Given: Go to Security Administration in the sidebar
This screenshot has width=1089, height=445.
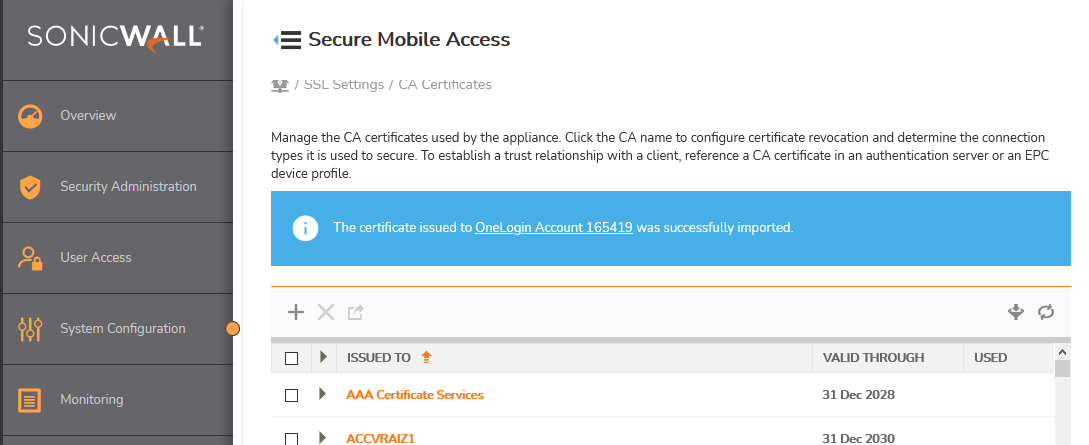Looking at the screenshot, I should click(128, 187).
